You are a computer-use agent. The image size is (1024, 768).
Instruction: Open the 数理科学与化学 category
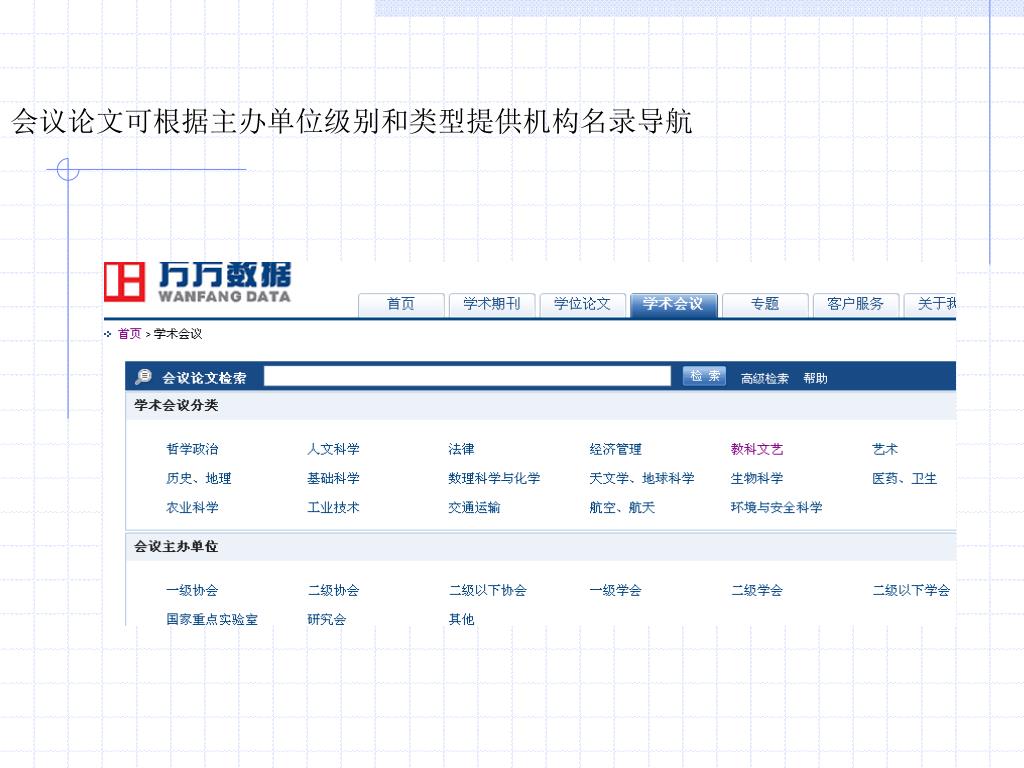click(x=494, y=479)
